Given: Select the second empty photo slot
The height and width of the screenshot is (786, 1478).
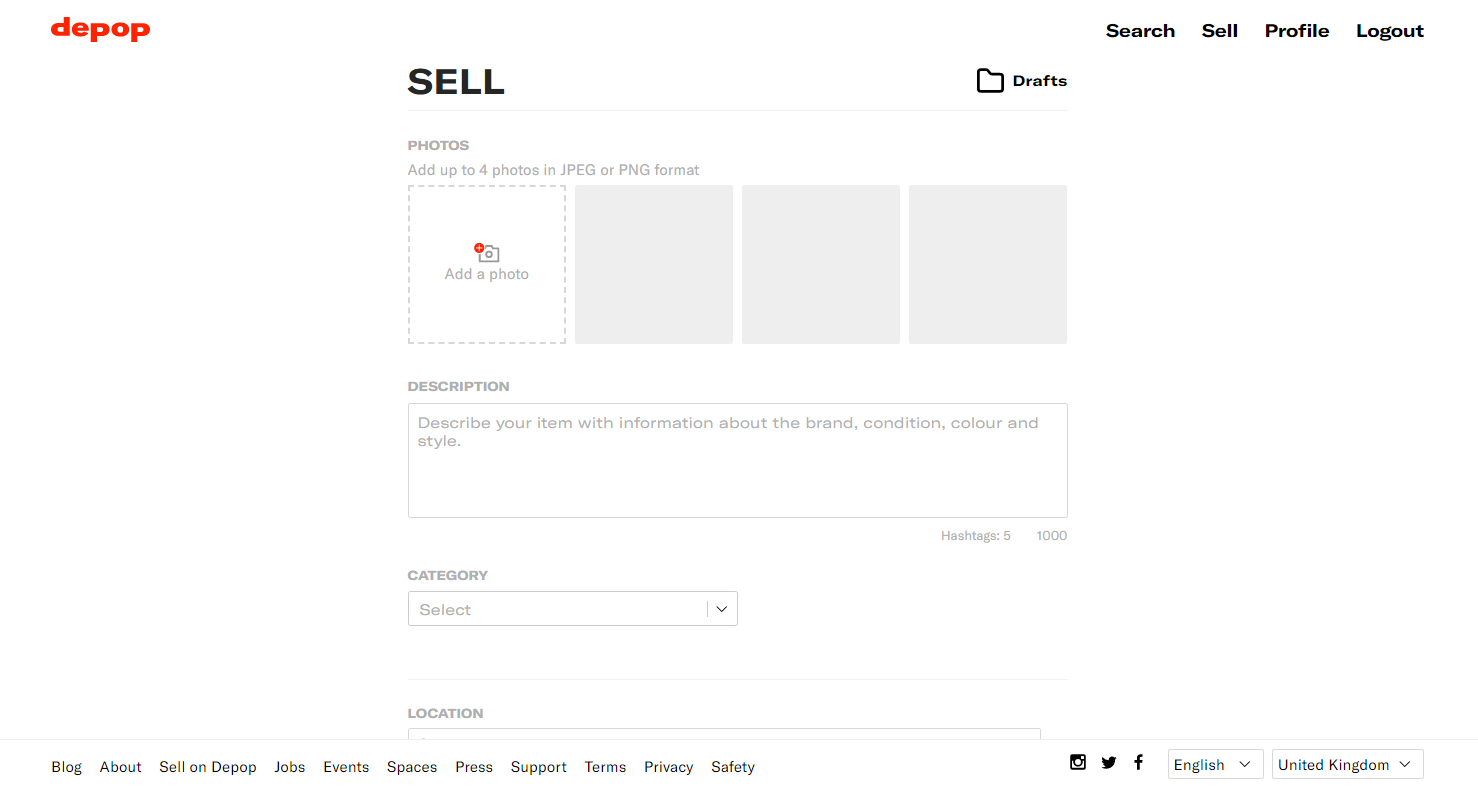Looking at the screenshot, I should 654,264.
